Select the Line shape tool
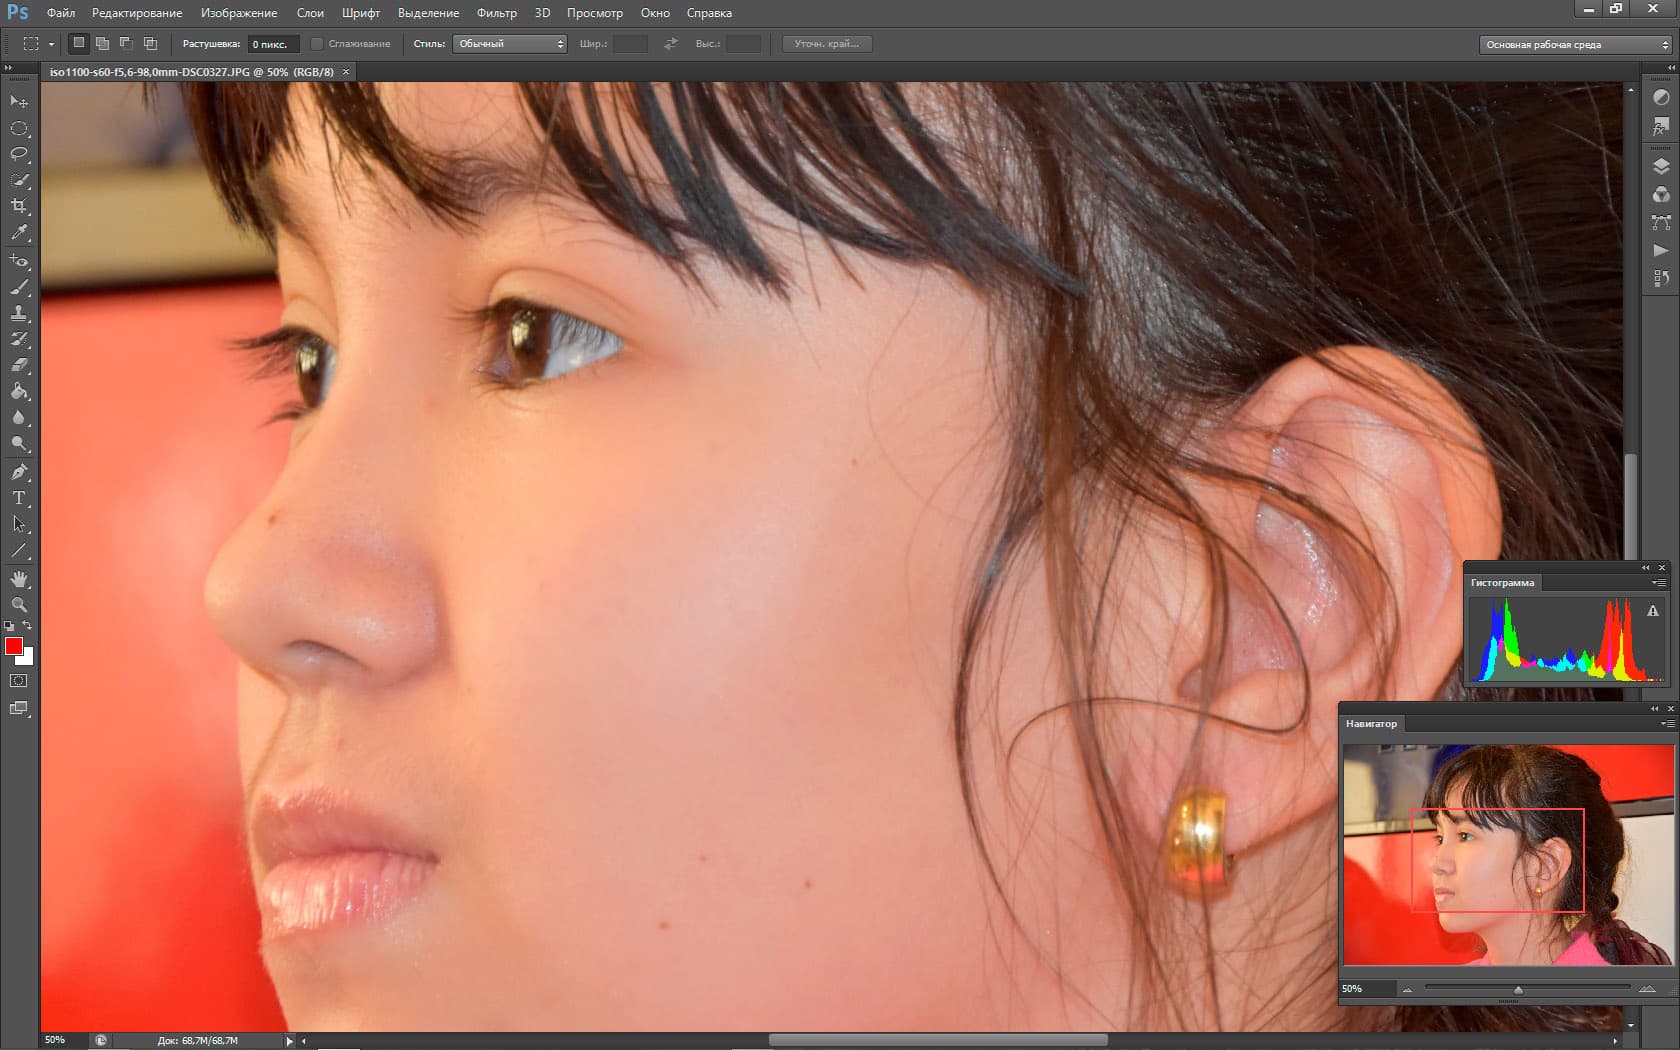The width and height of the screenshot is (1680, 1050). (19, 550)
